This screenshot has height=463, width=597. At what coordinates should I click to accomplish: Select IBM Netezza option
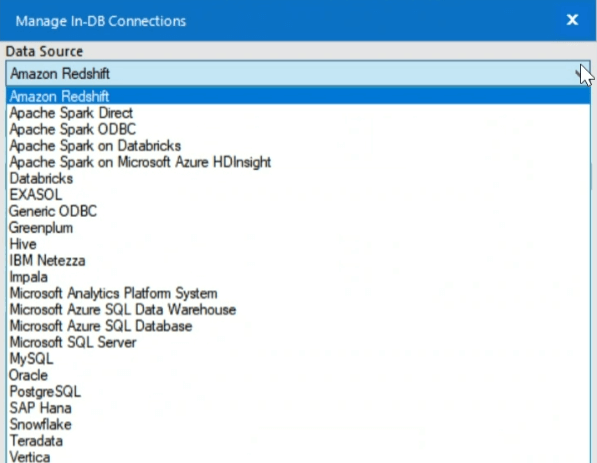pos(298,260)
